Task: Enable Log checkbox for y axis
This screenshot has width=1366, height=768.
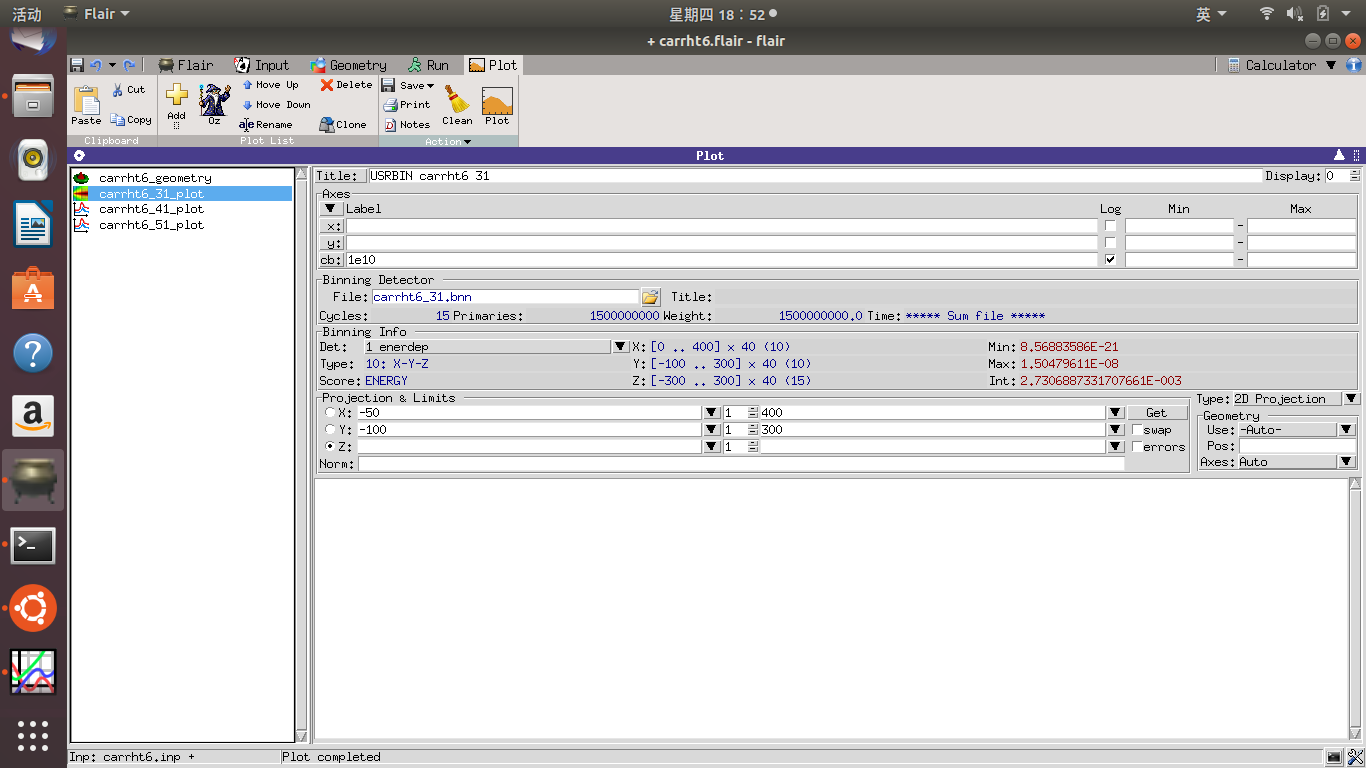Action: coord(1110,243)
